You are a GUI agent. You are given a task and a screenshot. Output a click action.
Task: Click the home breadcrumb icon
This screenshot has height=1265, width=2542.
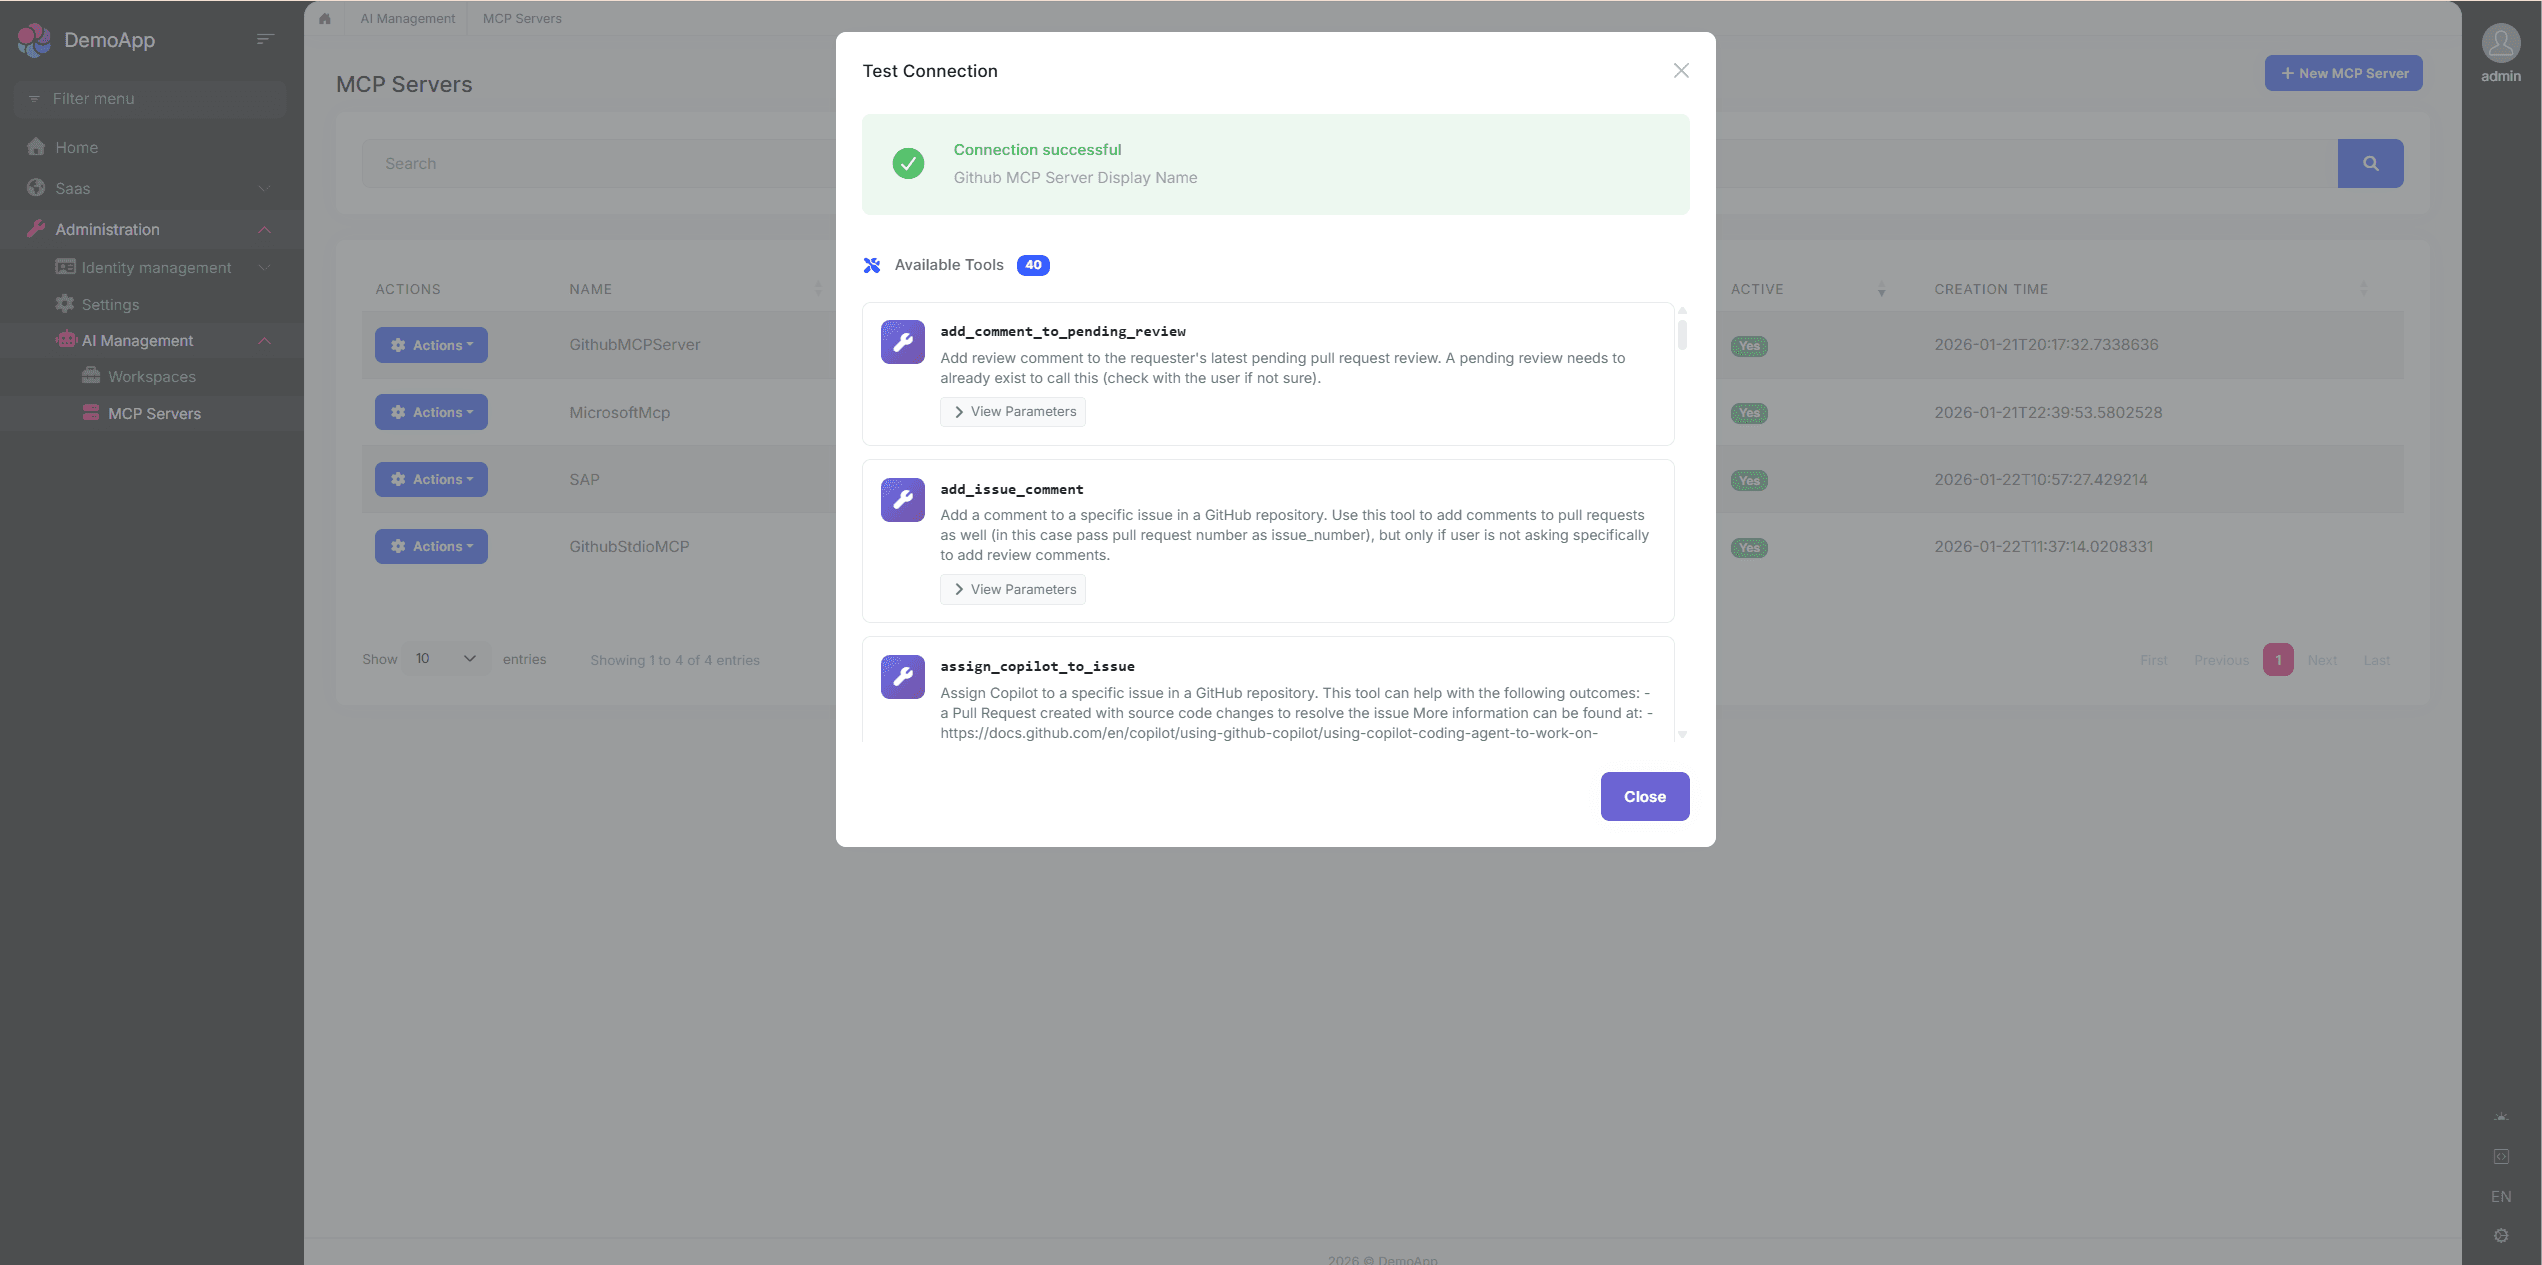(x=325, y=19)
